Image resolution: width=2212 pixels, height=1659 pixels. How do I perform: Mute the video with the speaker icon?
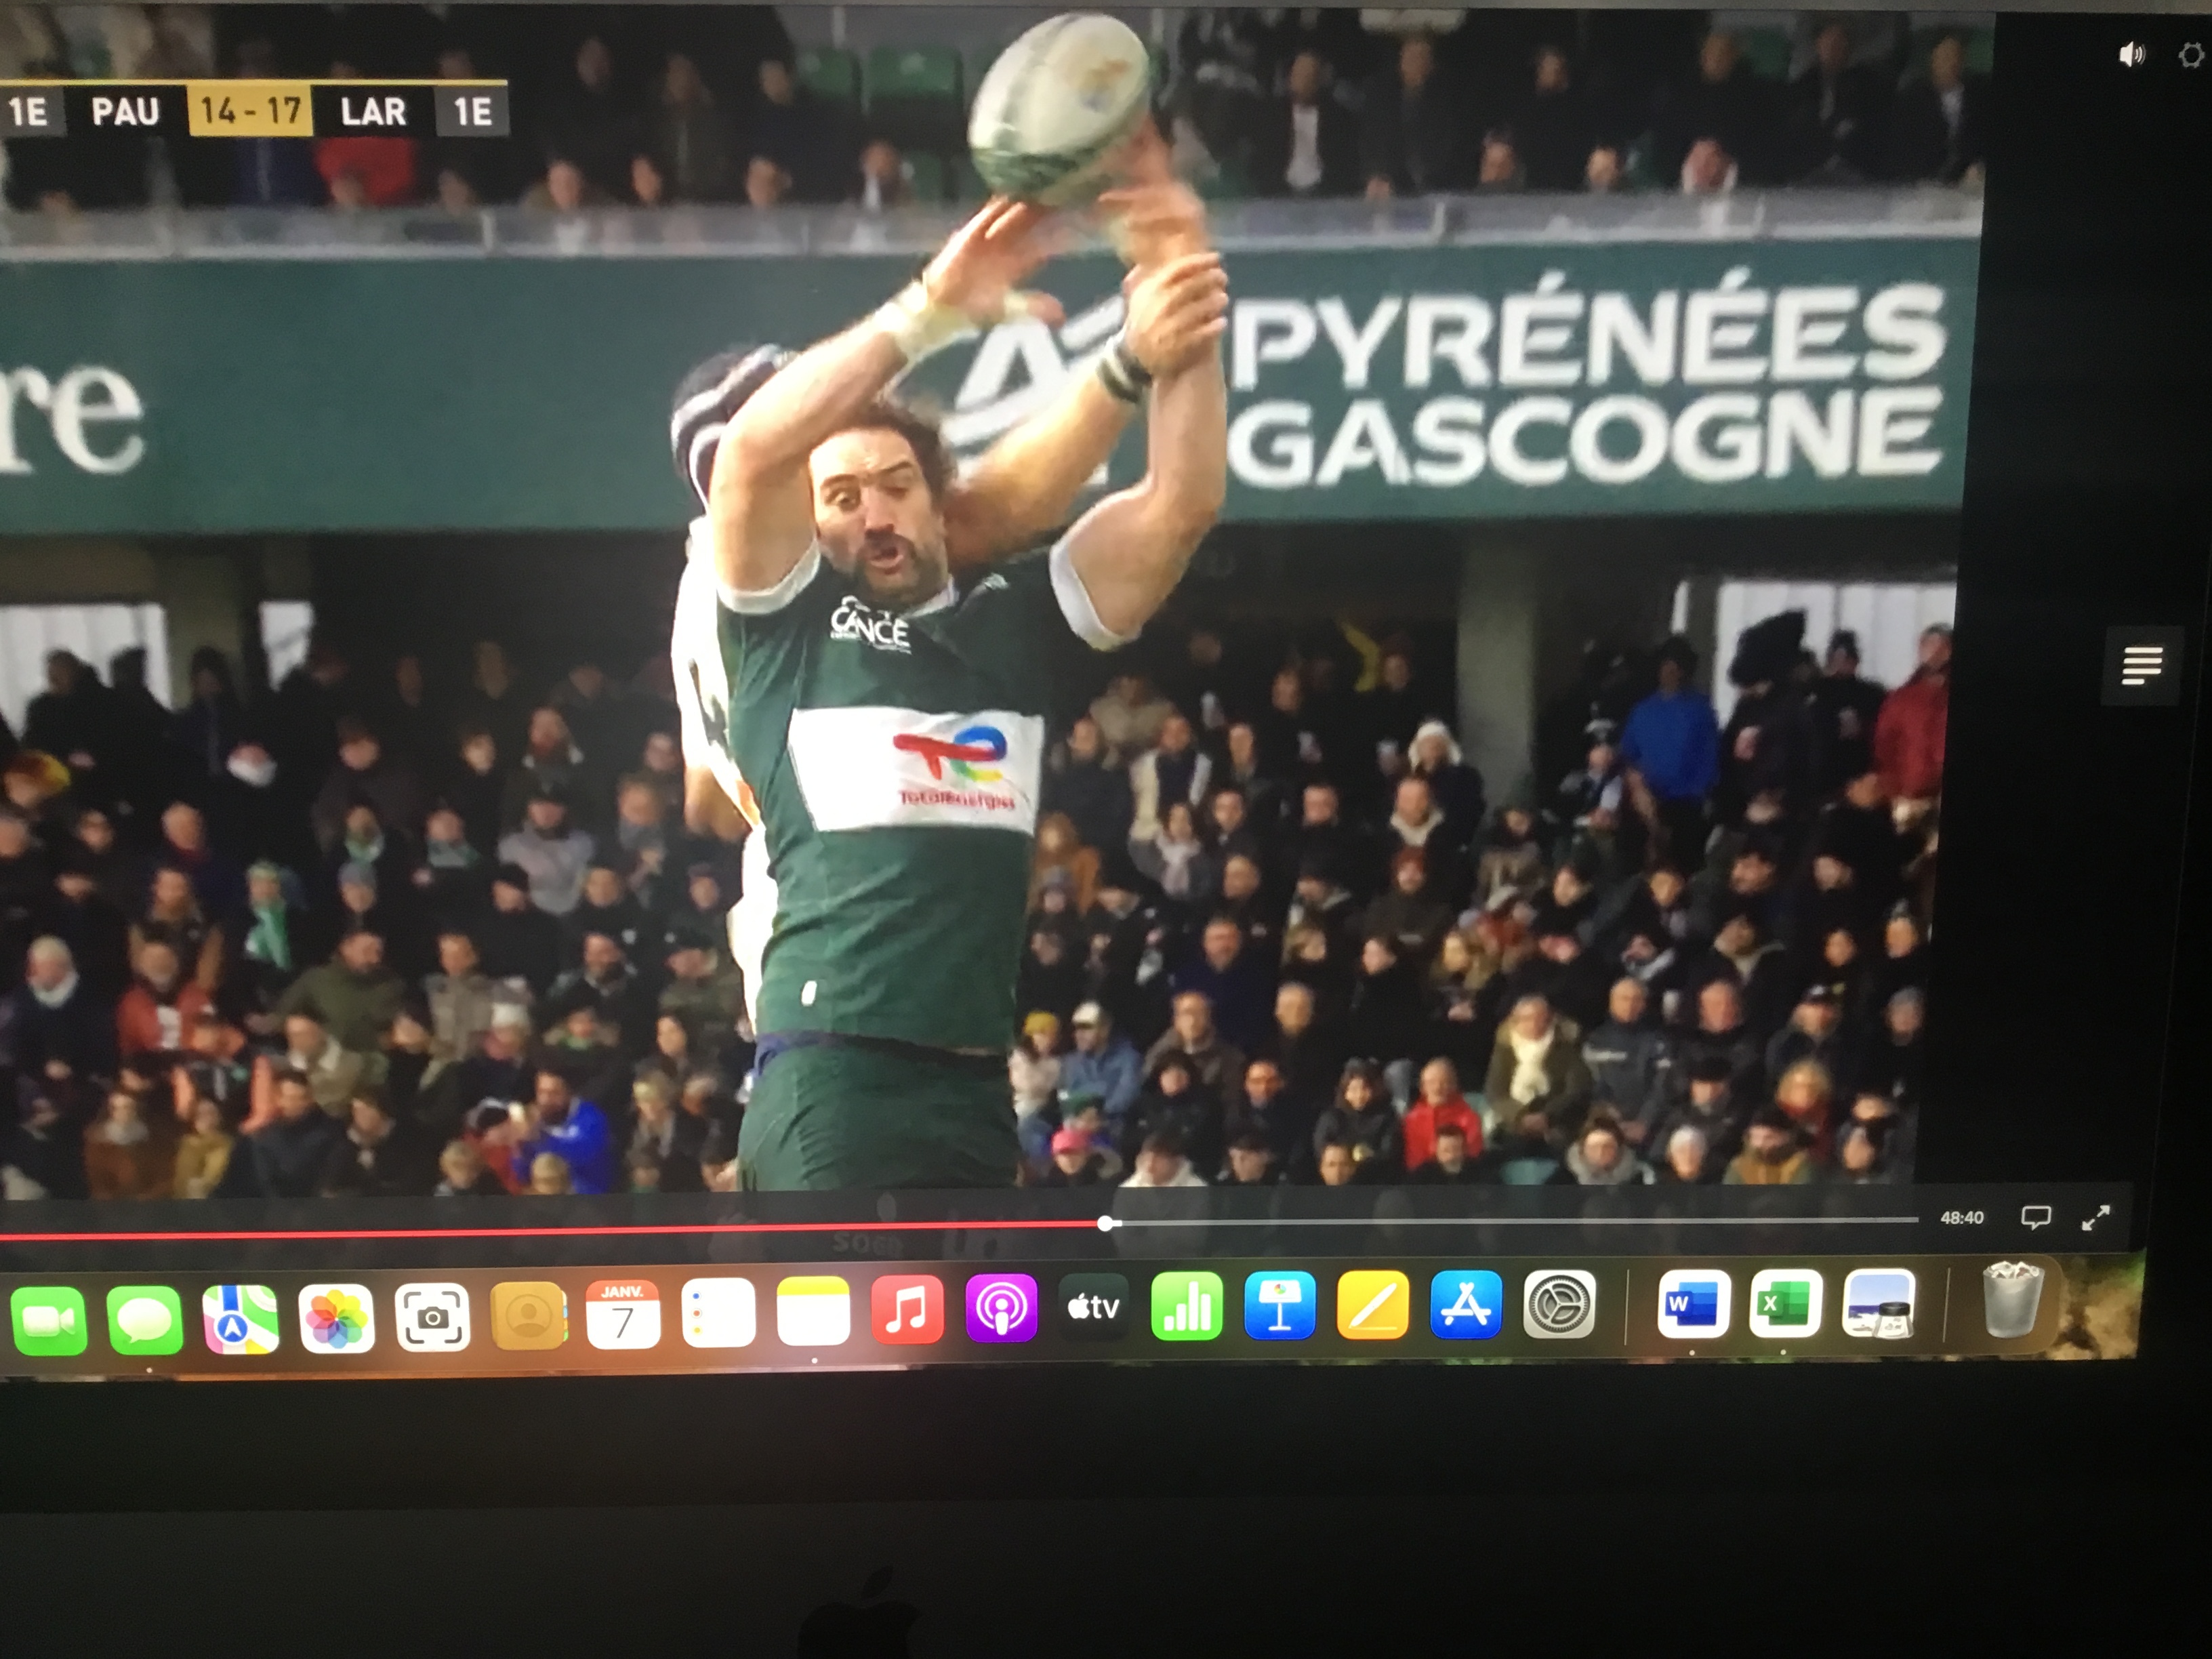pyautogui.click(x=2131, y=55)
